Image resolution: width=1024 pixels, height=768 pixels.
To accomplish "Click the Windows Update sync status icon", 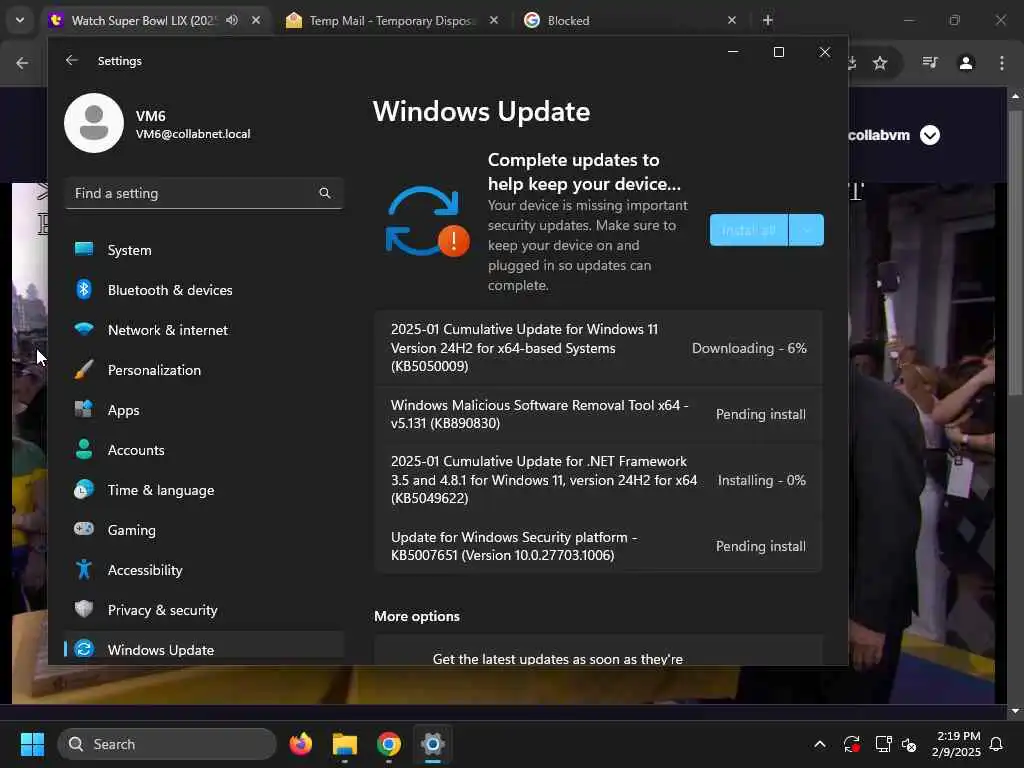I will pos(426,222).
